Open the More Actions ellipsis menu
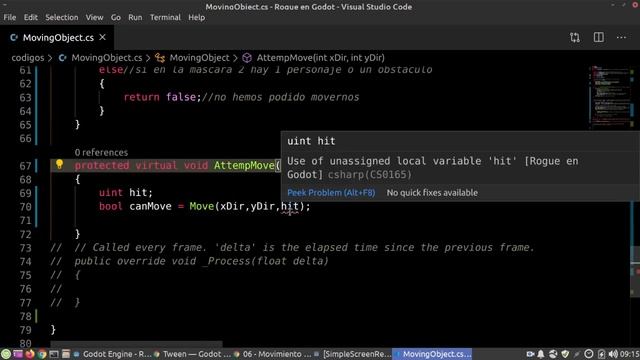Image resolution: width=640 pixels, height=360 pixels. (x=621, y=38)
